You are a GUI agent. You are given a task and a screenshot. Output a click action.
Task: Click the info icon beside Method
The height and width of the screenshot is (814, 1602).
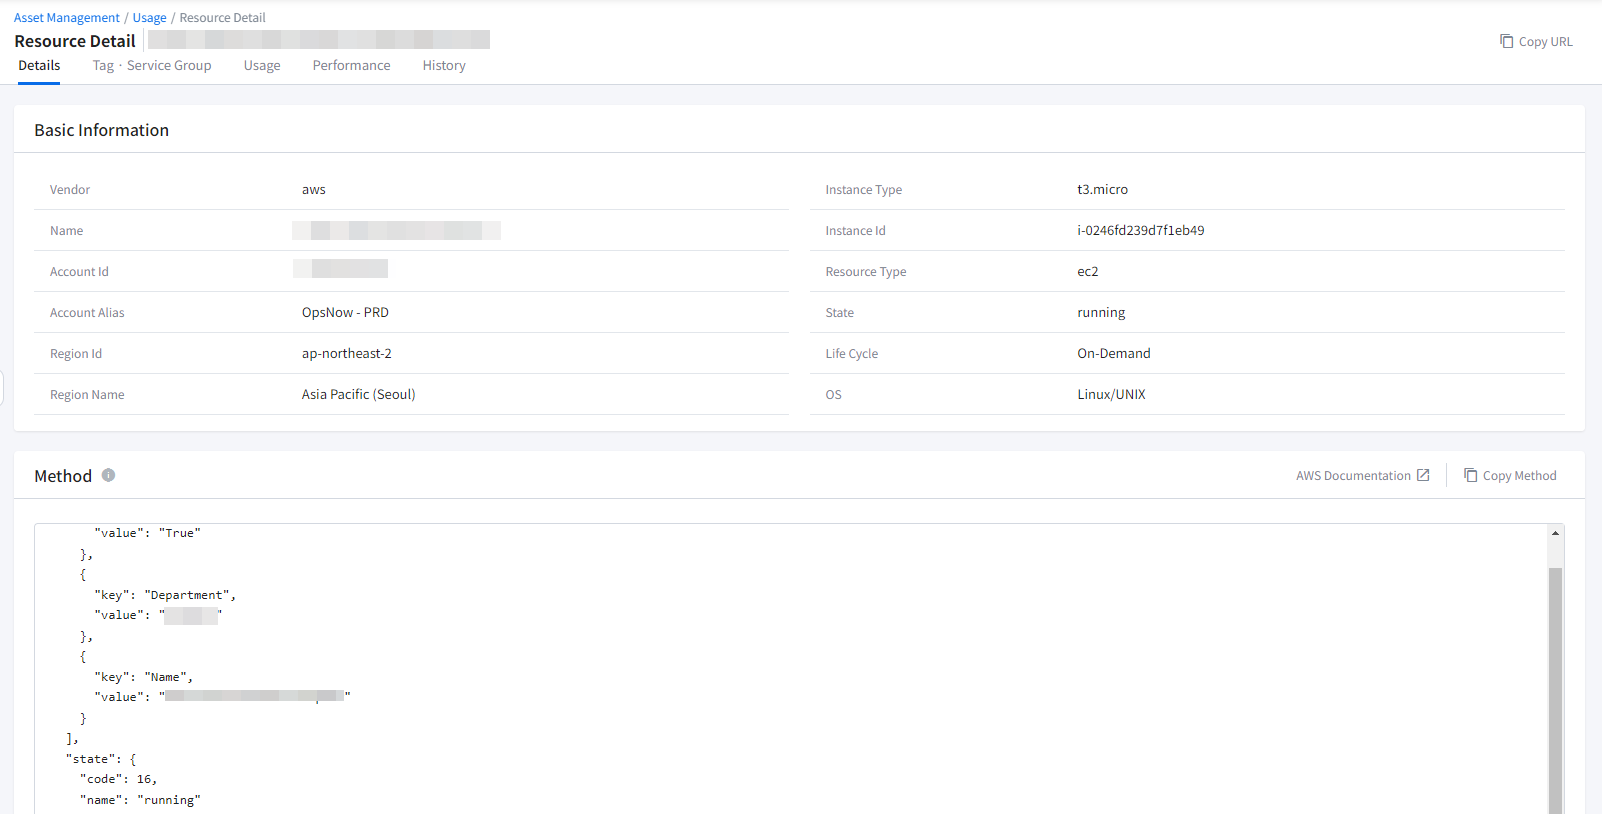pyautogui.click(x=108, y=475)
